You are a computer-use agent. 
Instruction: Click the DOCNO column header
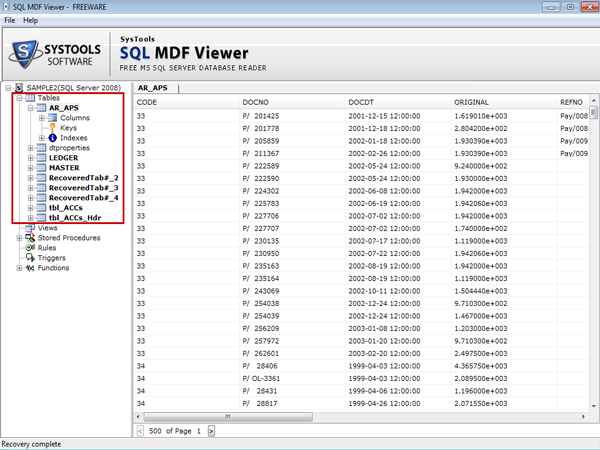(x=292, y=102)
